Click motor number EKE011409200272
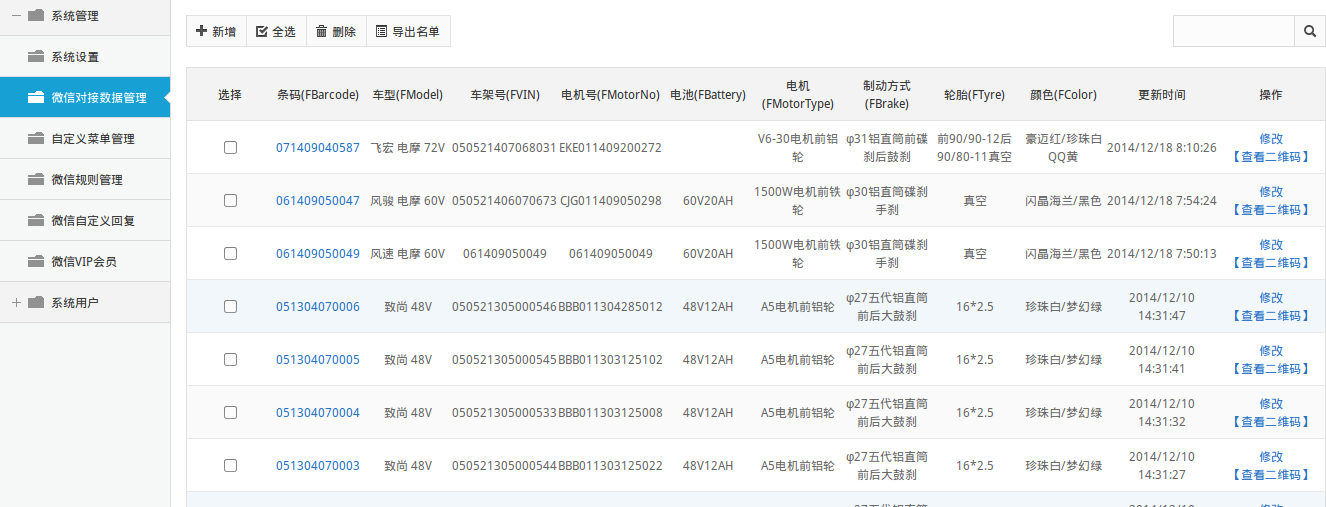The height and width of the screenshot is (507, 1326). click(610, 148)
